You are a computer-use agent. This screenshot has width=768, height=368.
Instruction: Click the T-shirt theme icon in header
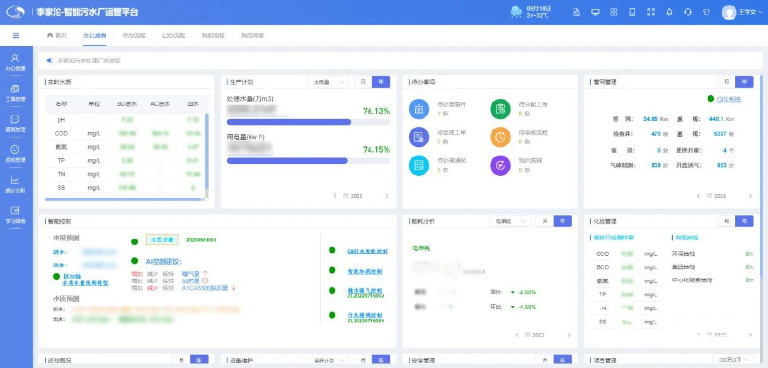click(706, 12)
